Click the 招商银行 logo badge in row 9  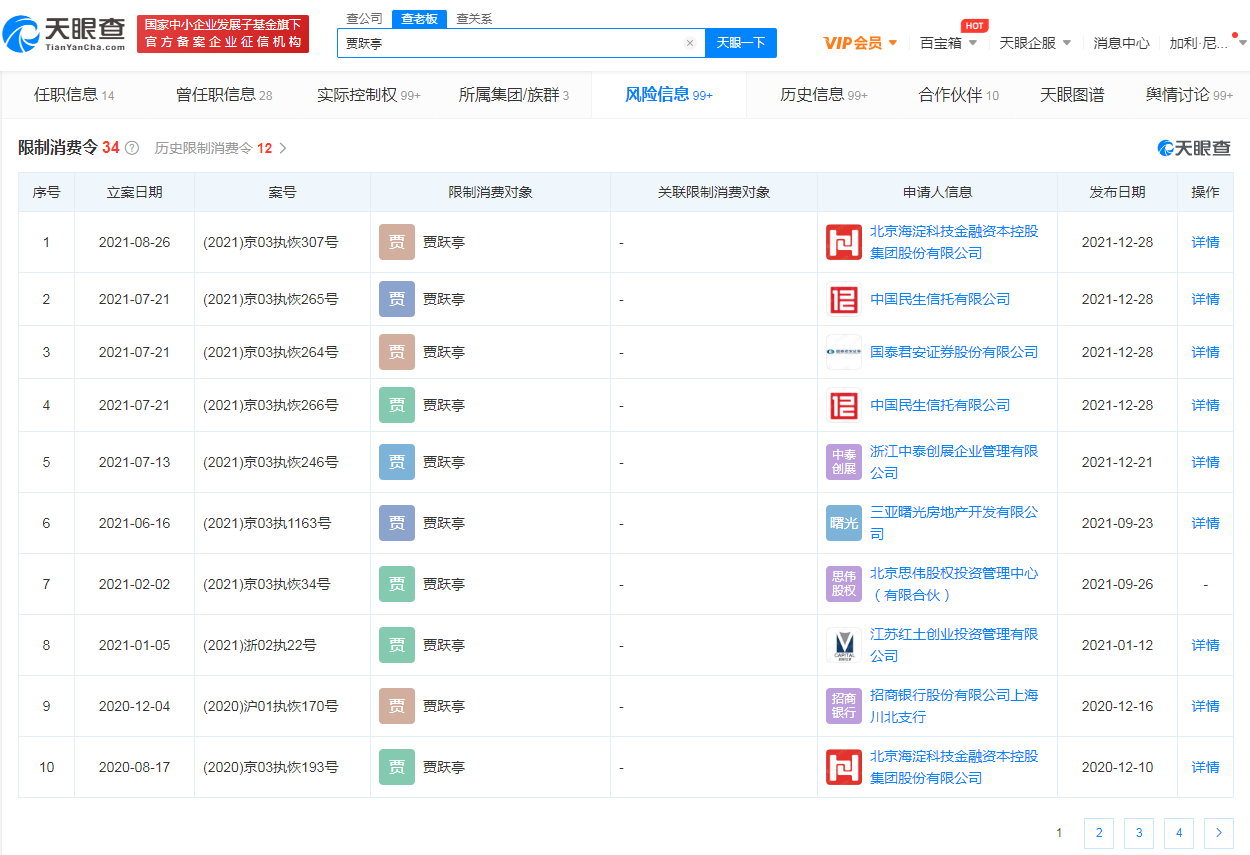pyautogui.click(x=844, y=706)
